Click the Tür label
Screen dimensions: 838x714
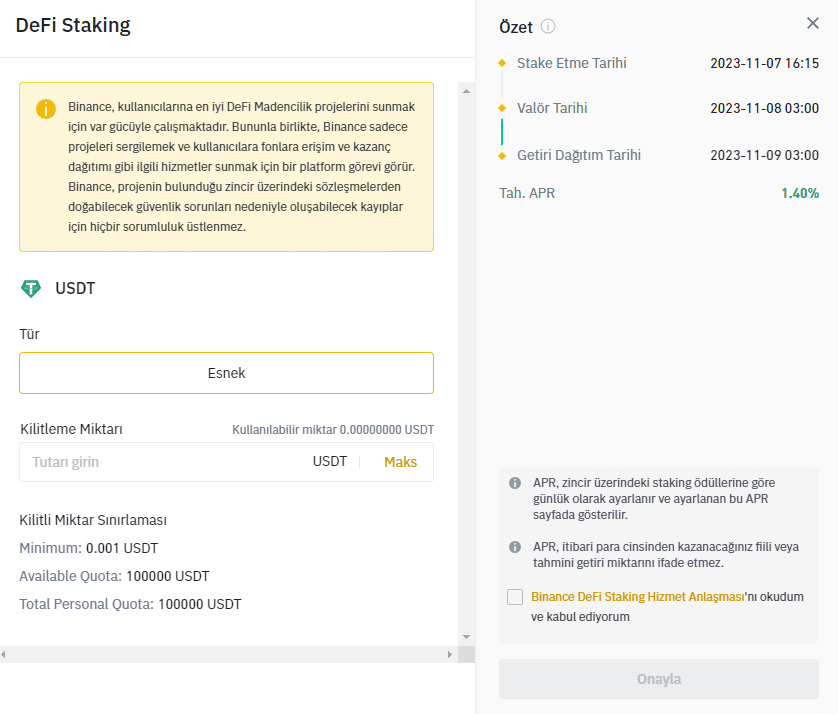(29, 334)
